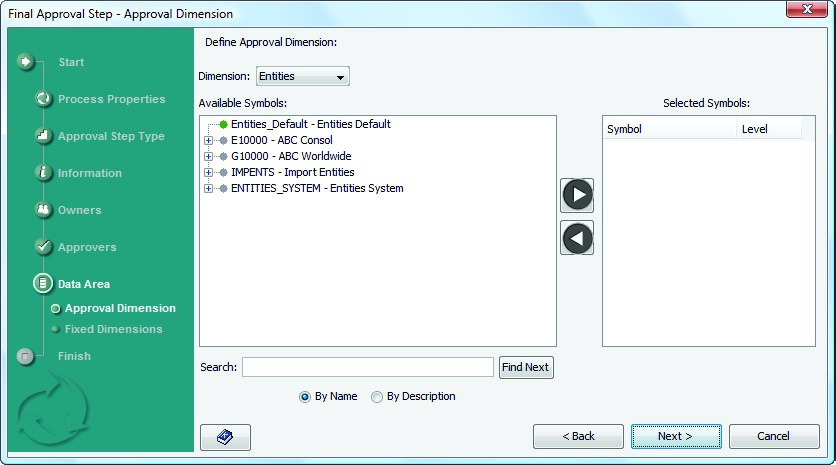Click the gray node icon of E10000

(223, 140)
